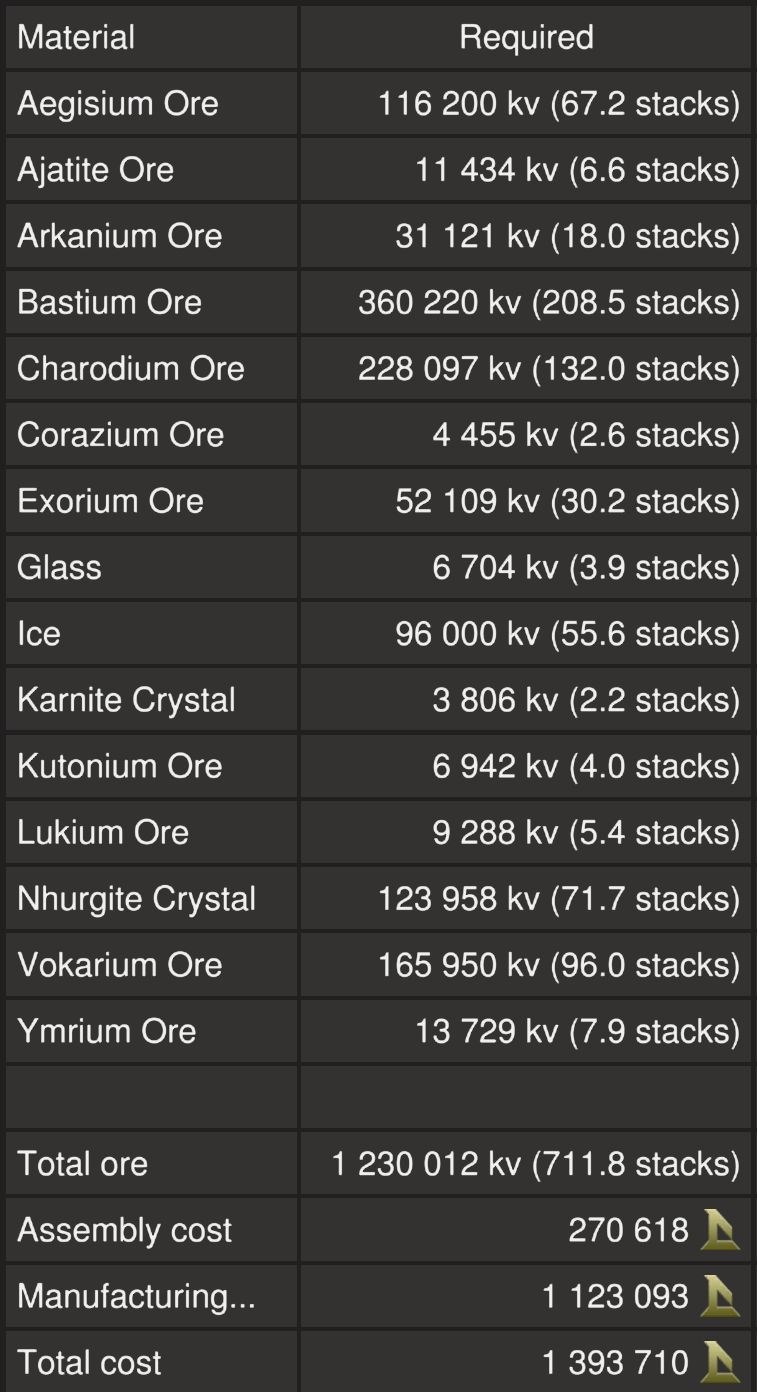Viewport: 757px width, 1392px height.
Task: Click the Charodium Ore required amount
Action: click(x=549, y=368)
